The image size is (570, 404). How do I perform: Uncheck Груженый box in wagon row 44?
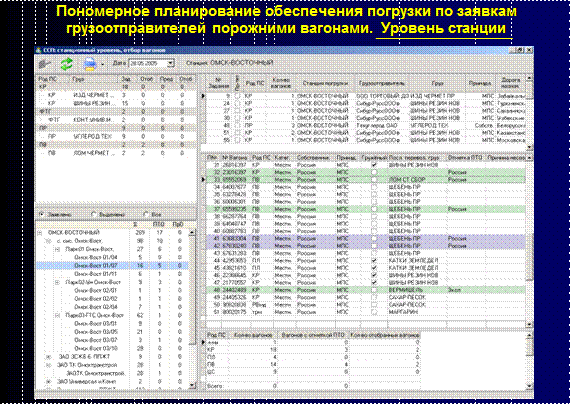coord(374,261)
